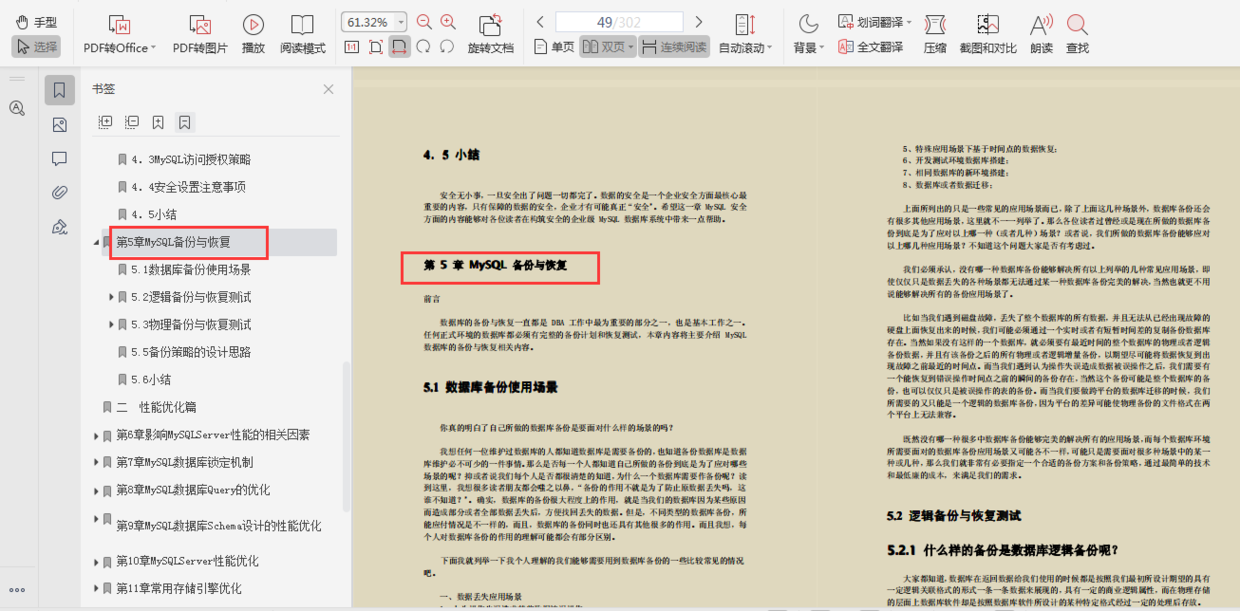Go to next page arrow
Image resolution: width=1240 pixels, height=611 pixels.
point(699,22)
